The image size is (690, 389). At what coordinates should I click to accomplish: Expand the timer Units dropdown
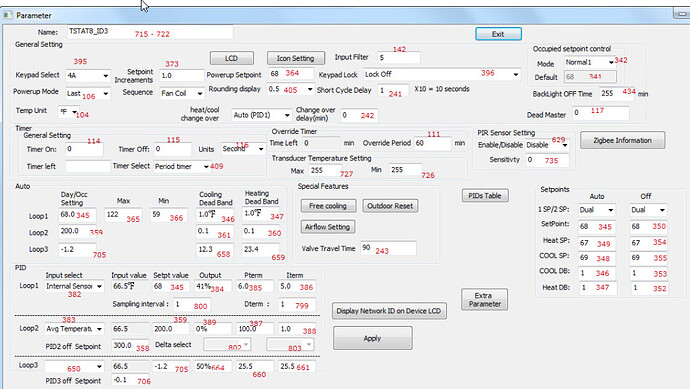pos(242,149)
